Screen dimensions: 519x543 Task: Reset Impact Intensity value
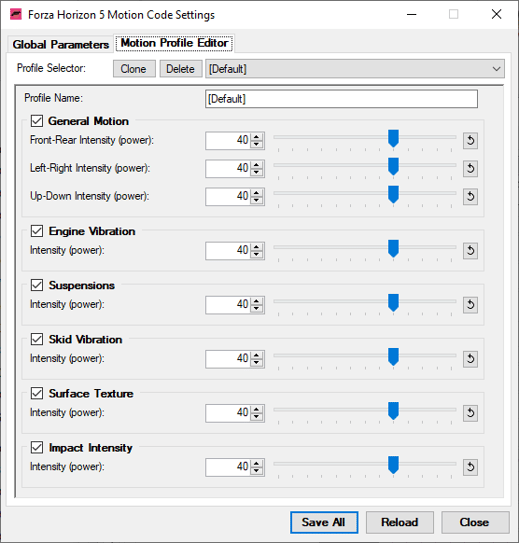[470, 467]
